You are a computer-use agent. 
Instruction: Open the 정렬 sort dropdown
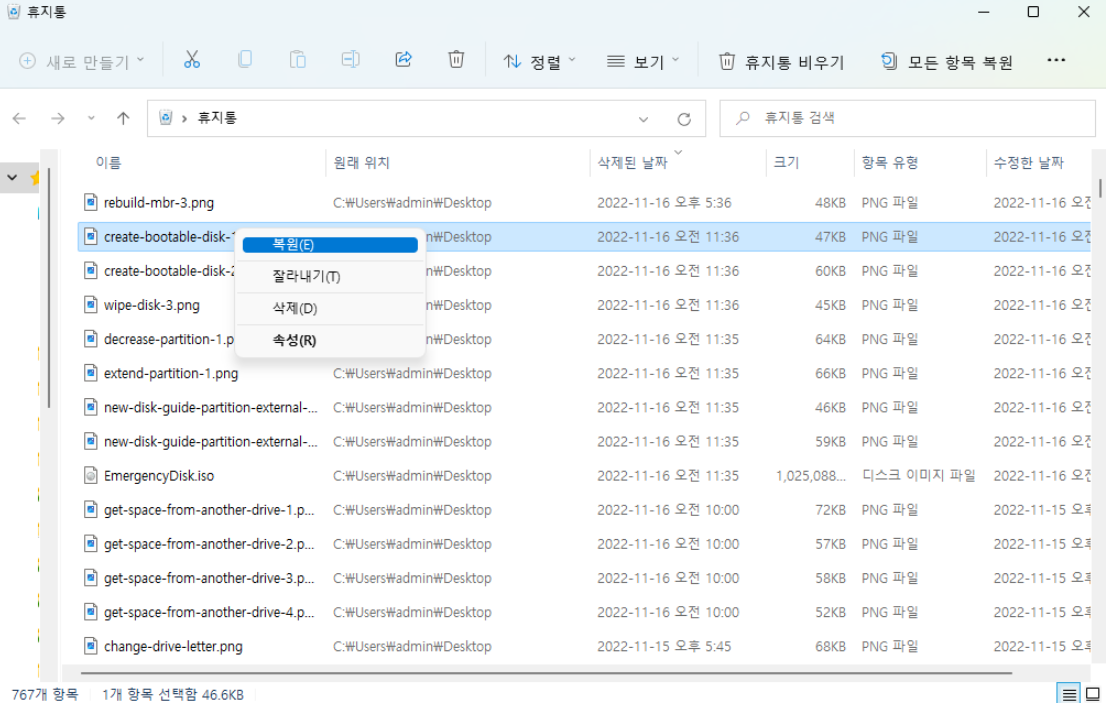(540, 61)
